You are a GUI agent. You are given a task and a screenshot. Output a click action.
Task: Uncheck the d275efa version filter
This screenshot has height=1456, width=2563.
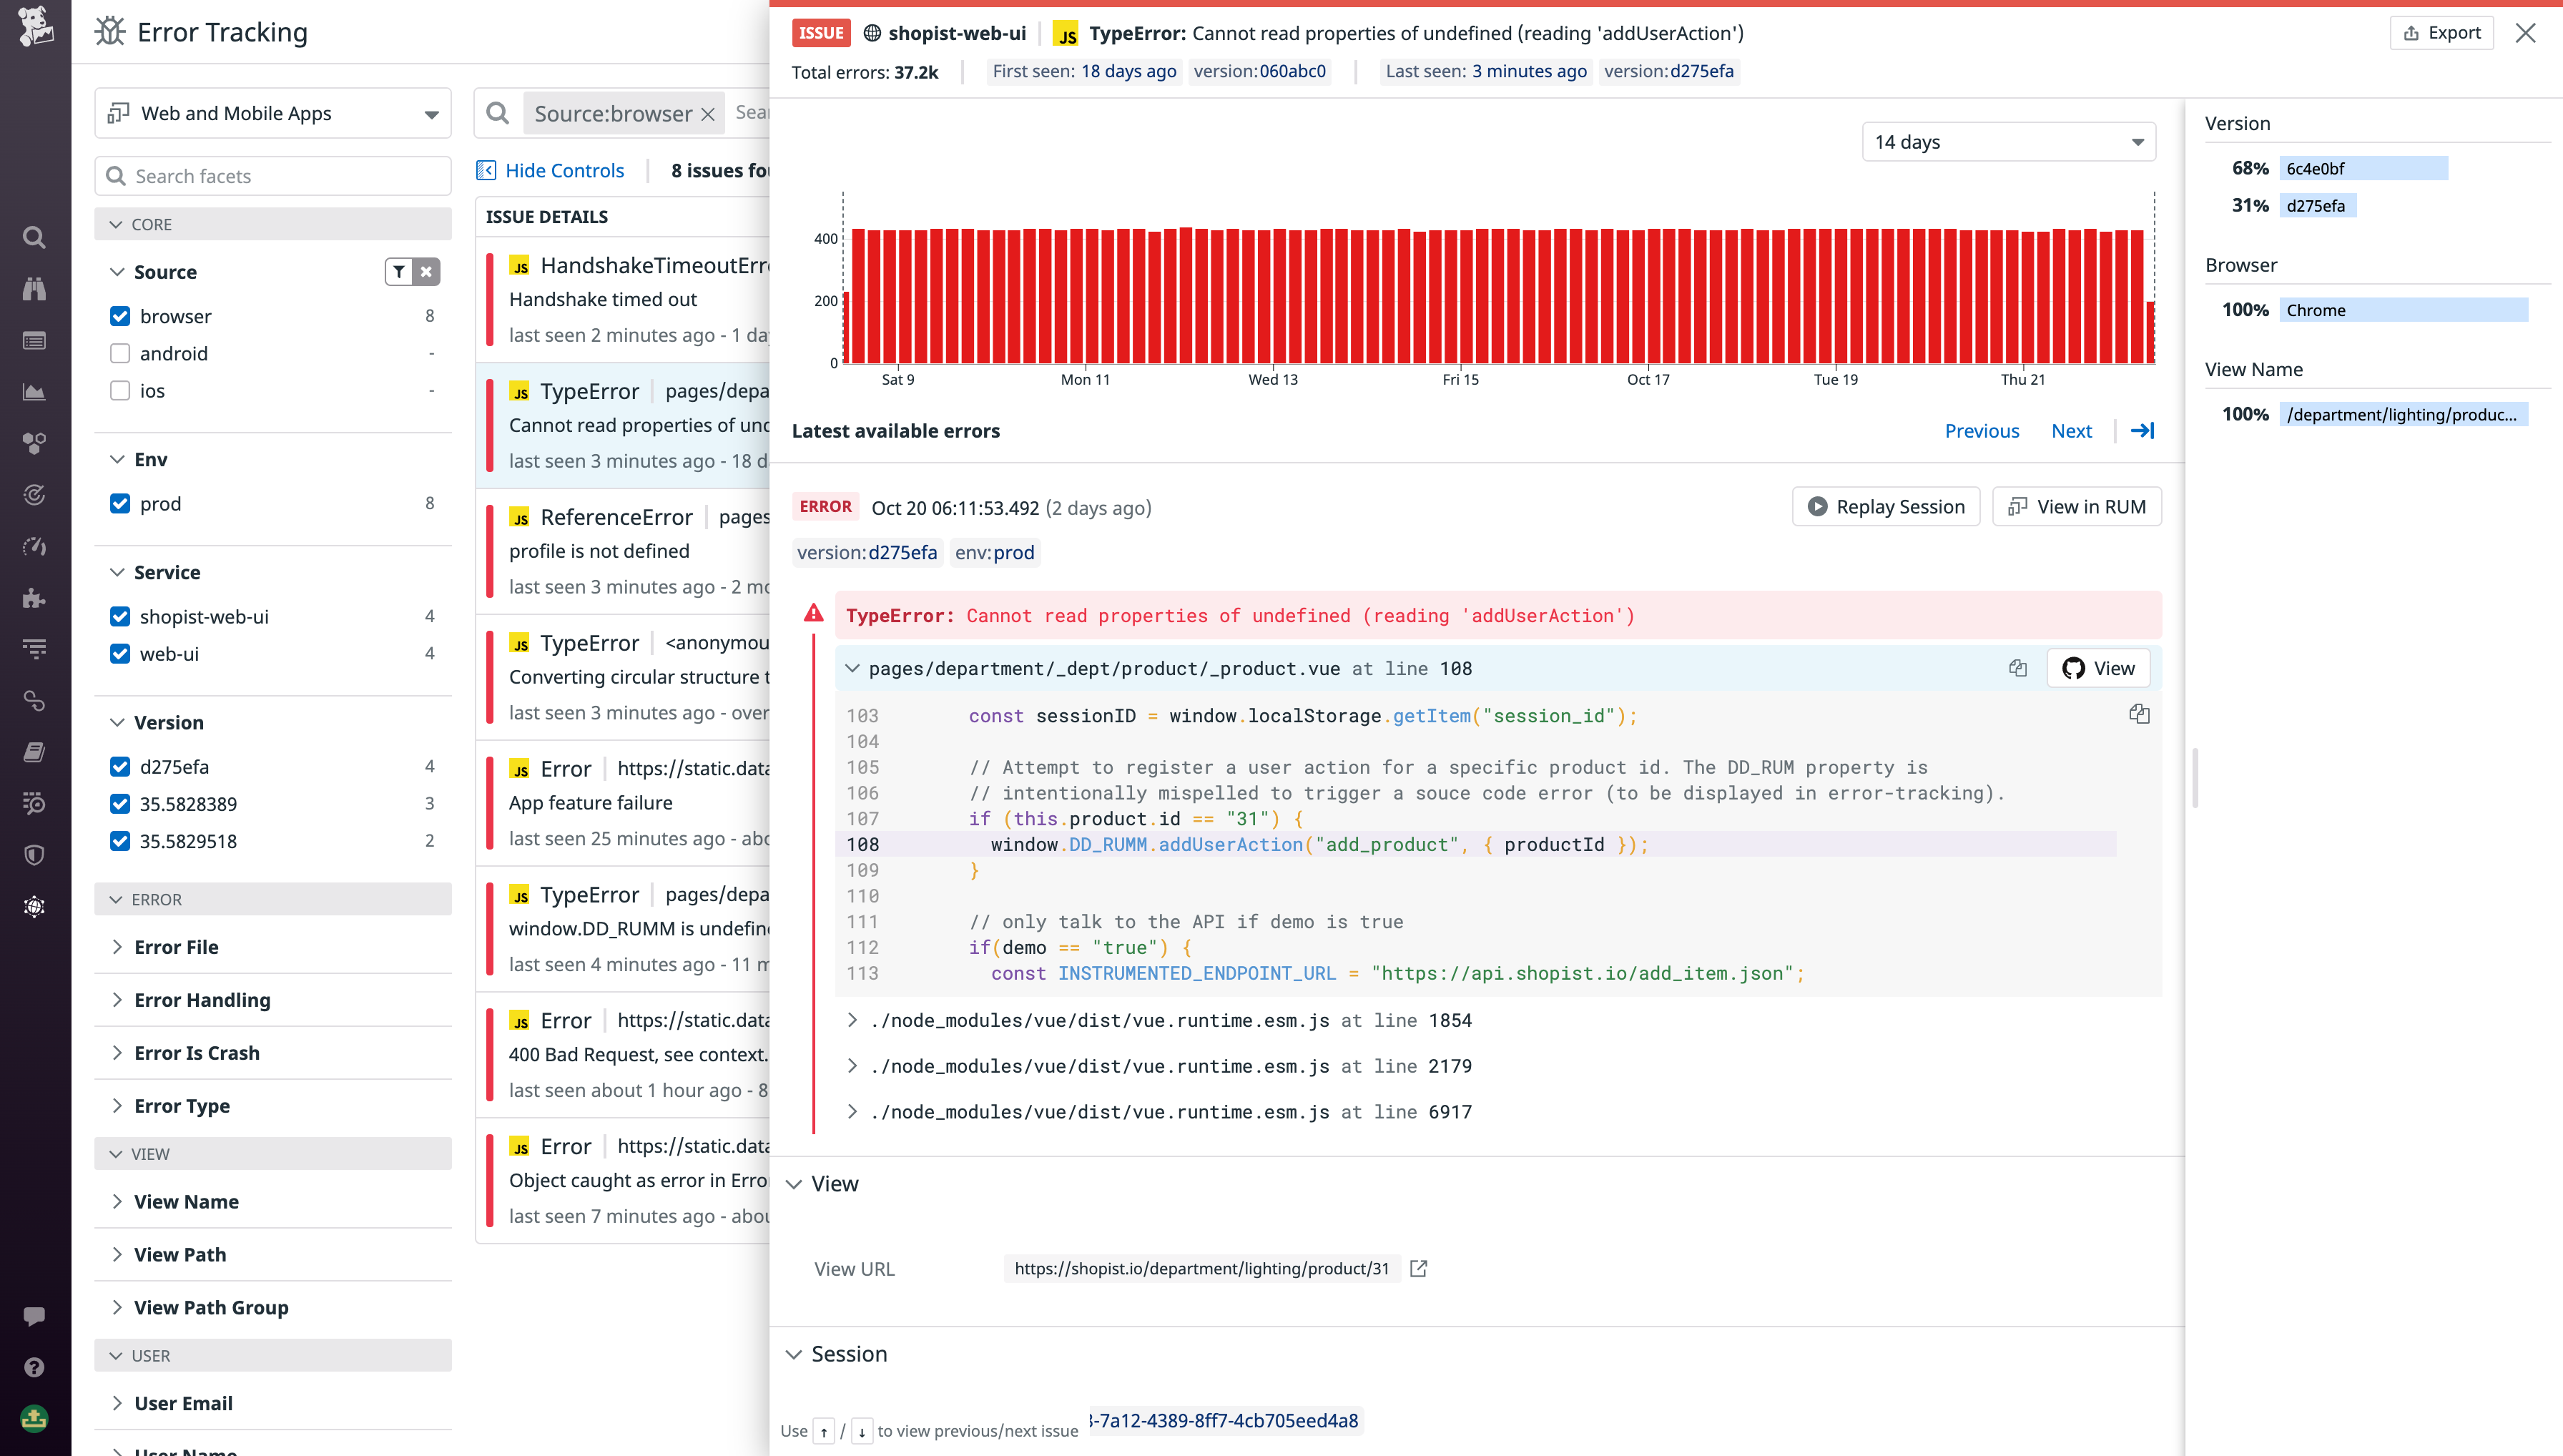(x=120, y=767)
